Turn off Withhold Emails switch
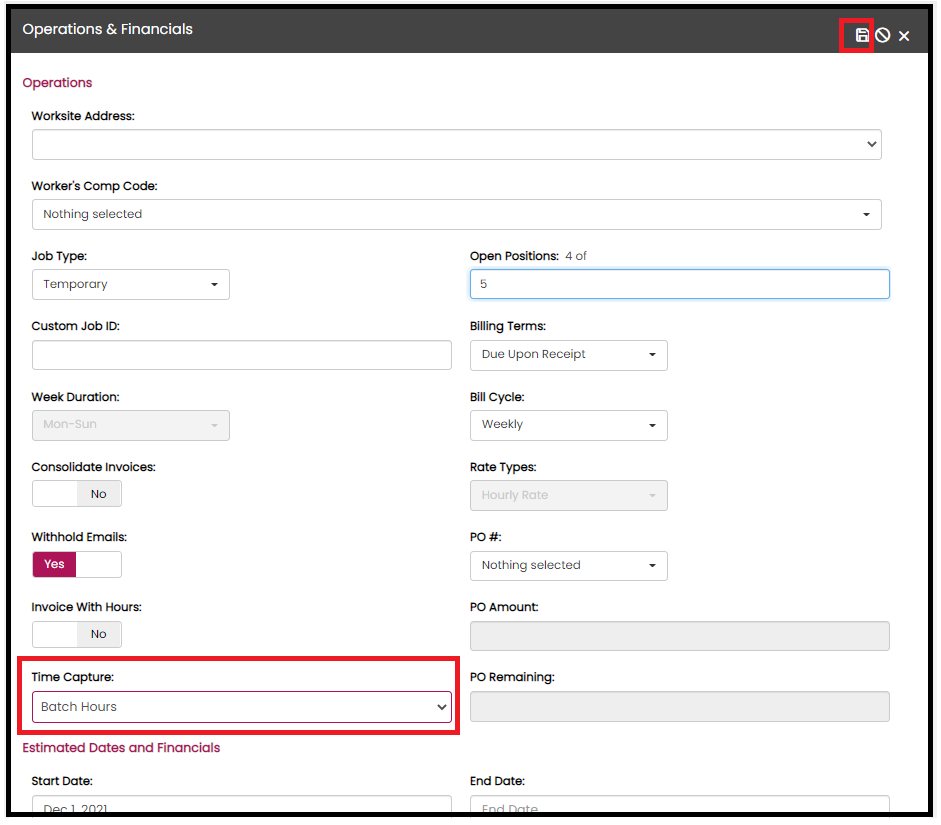Image resolution: width=941 pixels, height=825 pixels. point(77,564)
